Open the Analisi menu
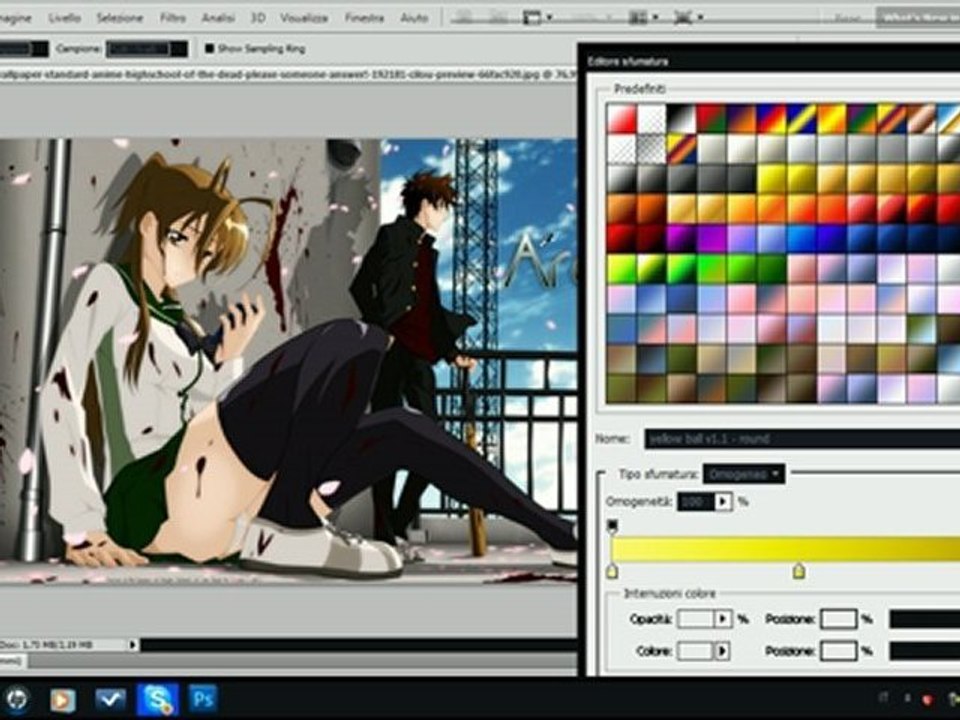The image size is (960, 720). pyautogui.click(x=219, y=18)
